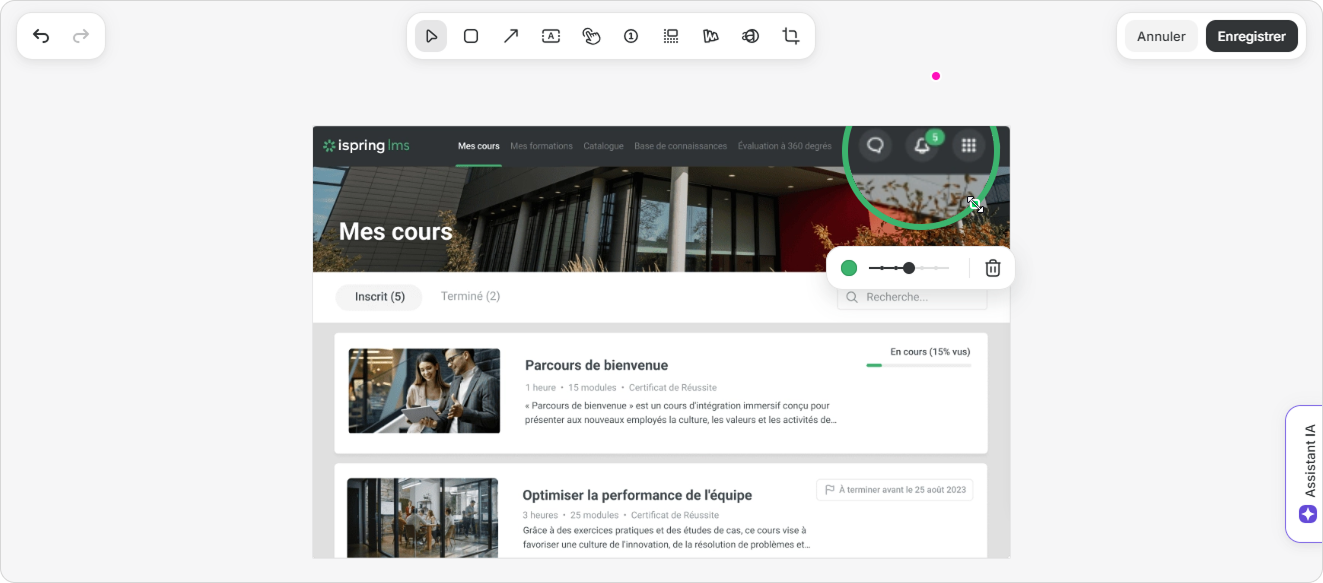This screenshot has width=1323, height=583.
Task: Select the highlighter marker tool
Action: (711, 36)
